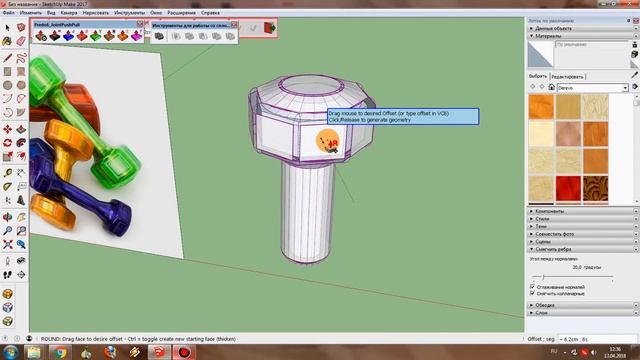The width and height of the screenshot is (640, 360).
Task: Activate the Push/Pull tool
Action: point(21,129)
